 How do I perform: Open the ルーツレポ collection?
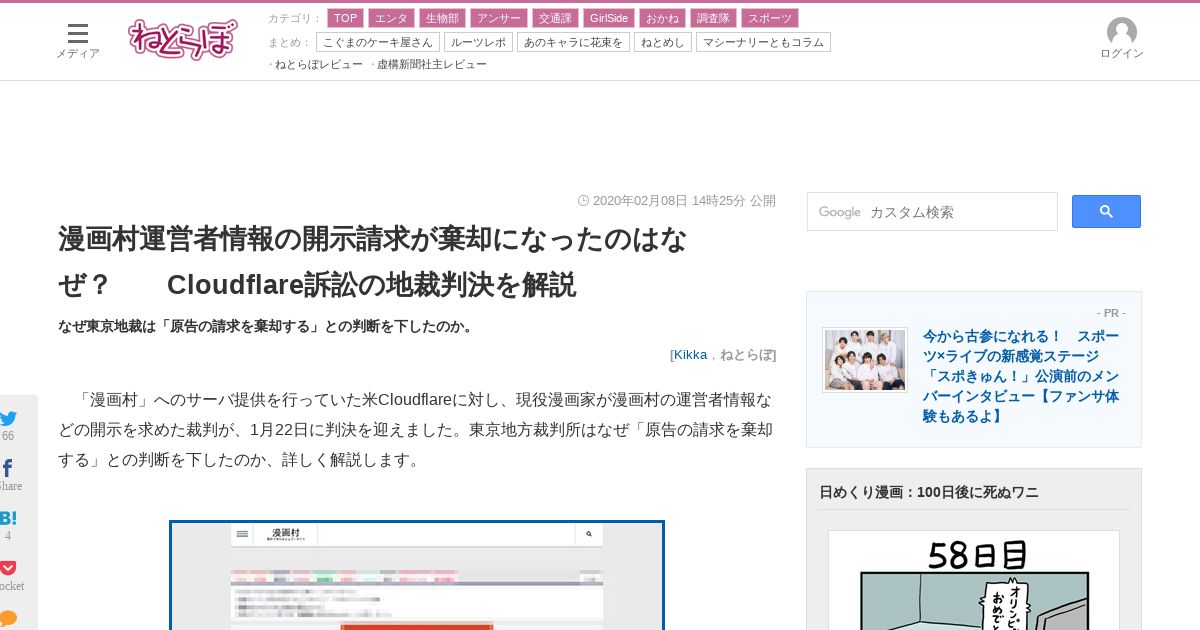(478, 42)
